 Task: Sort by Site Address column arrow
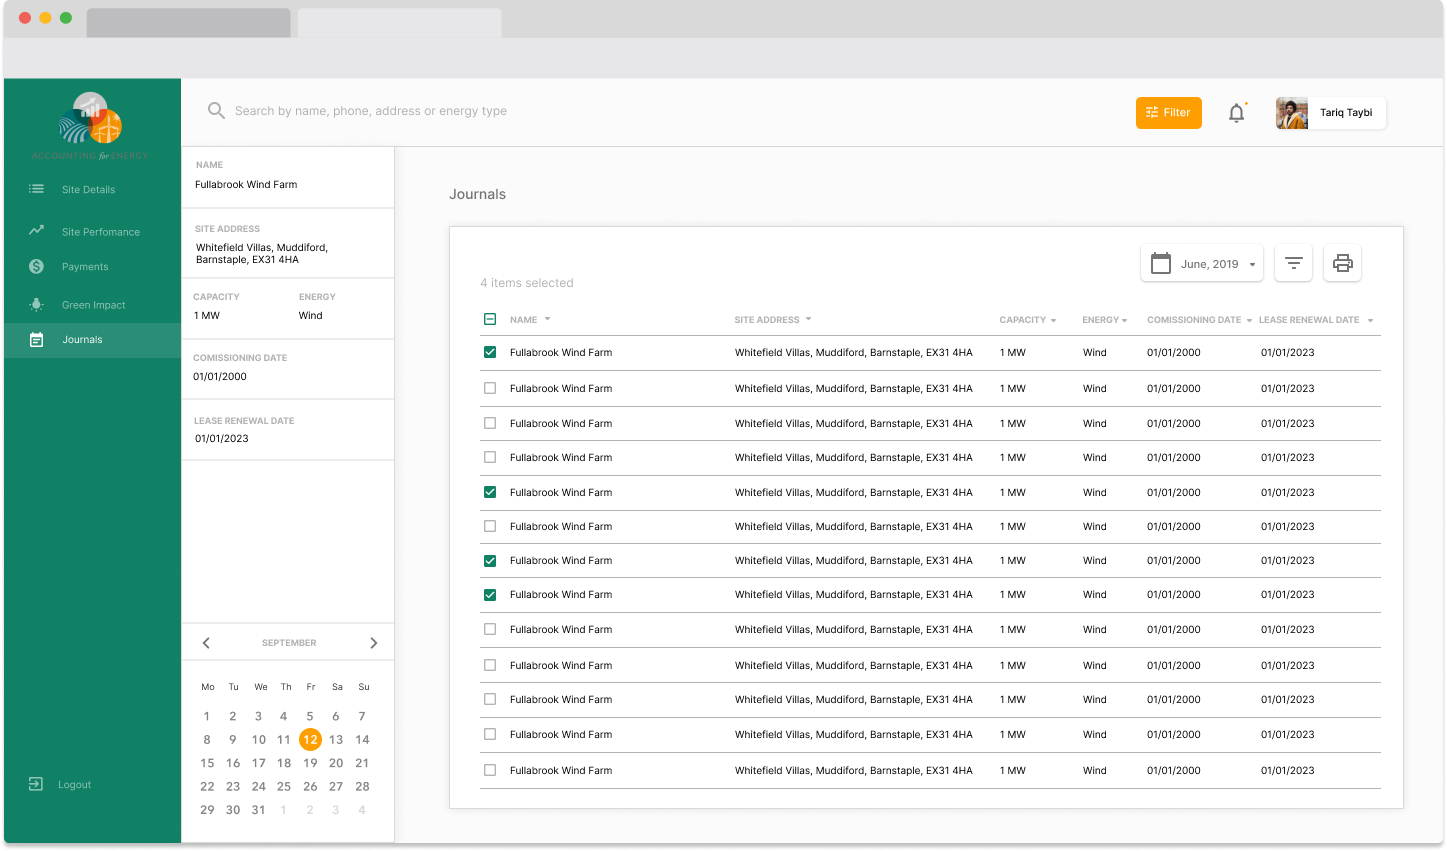(808, 319)
